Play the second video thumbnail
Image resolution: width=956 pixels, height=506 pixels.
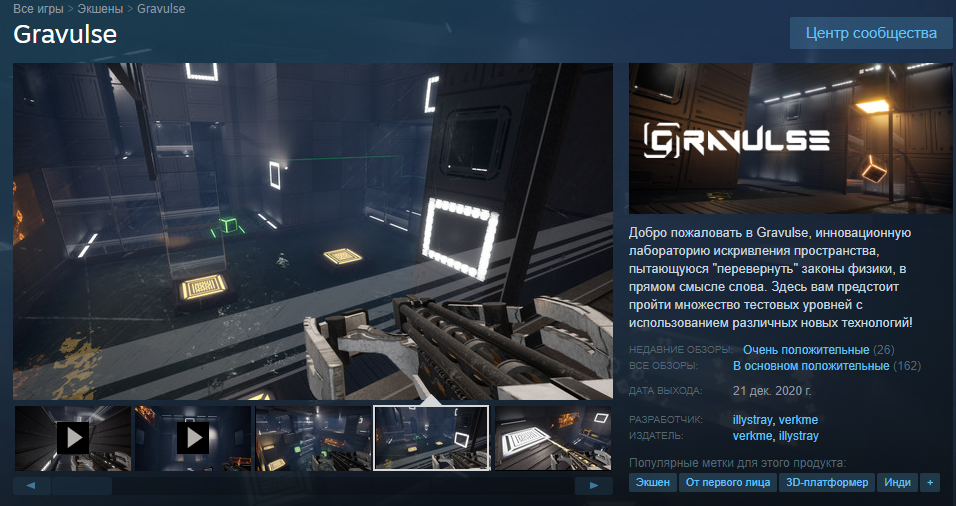pos(193,438)
